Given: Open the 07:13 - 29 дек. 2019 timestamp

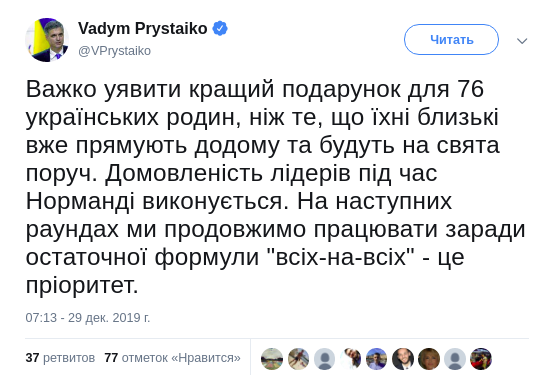Looking at the screenshot, I should tap(88, 318).
